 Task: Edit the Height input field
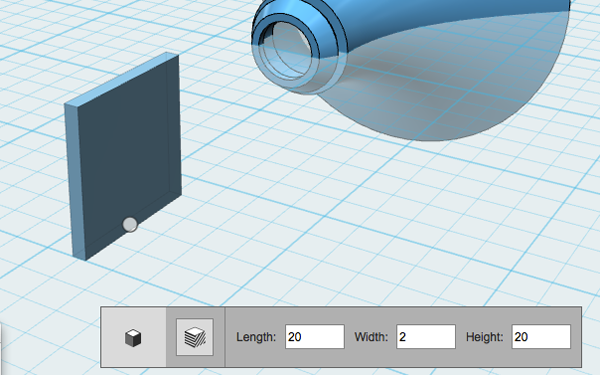[x=541, y=337]
